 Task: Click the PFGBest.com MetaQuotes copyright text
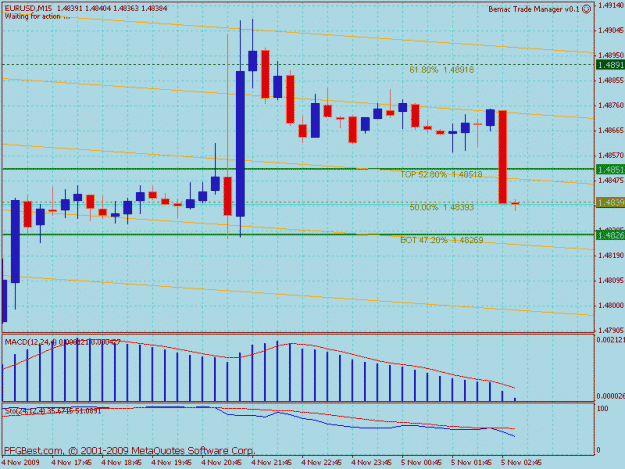(129, 451)
